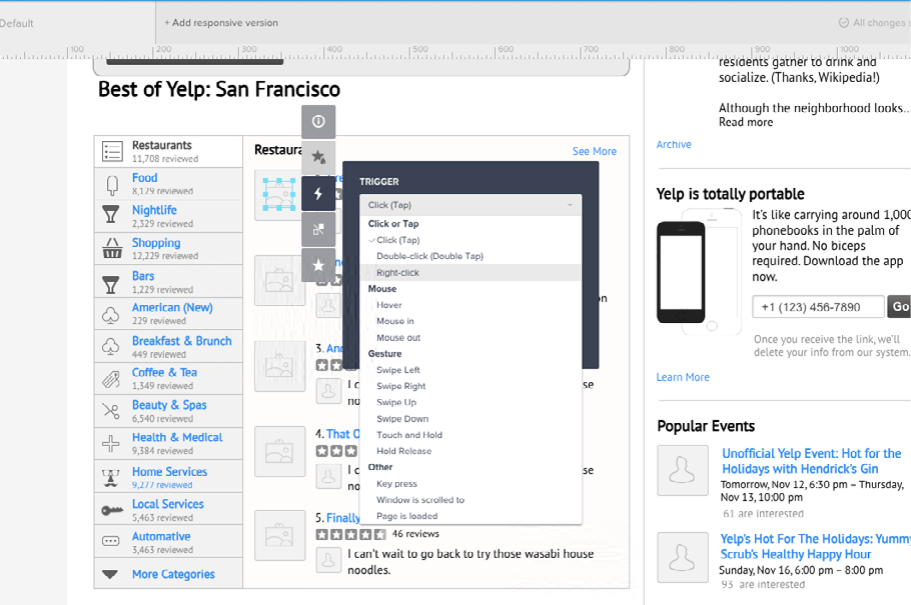Open Unofficial Yelp Event Hendrick's Gin link

click(x=811, y=461)
